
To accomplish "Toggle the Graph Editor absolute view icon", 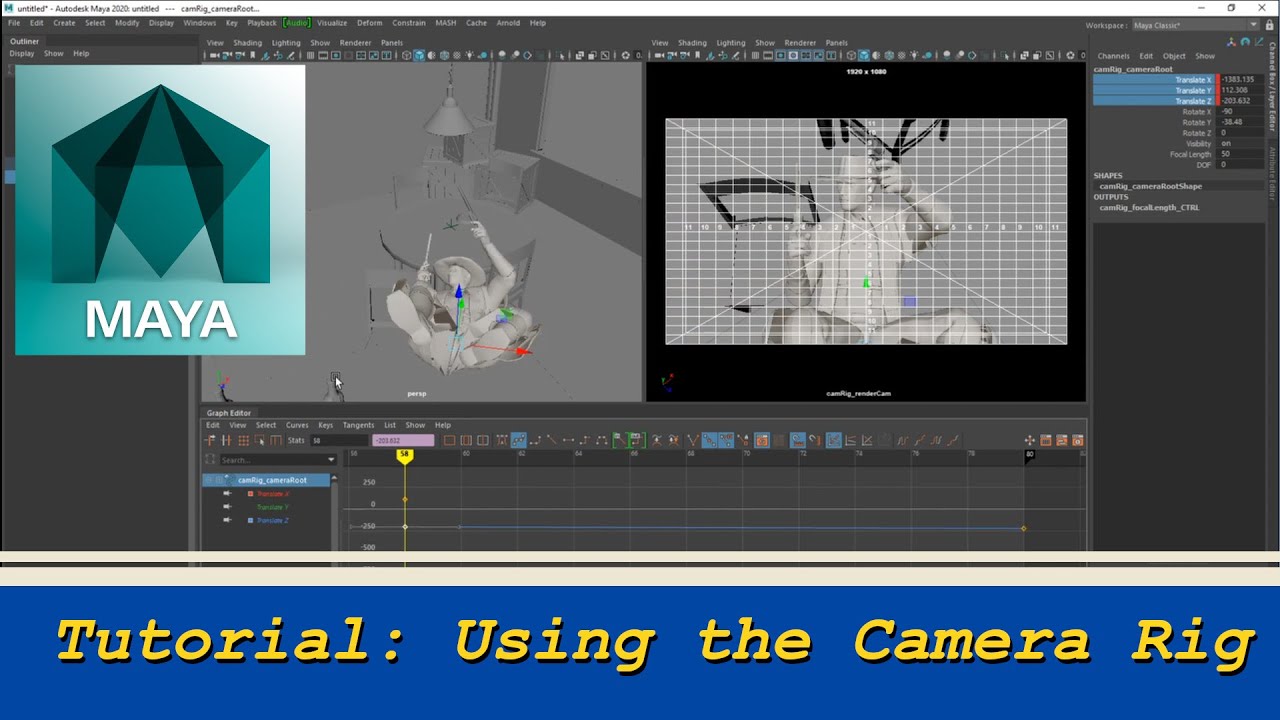I will coord(834,440).
